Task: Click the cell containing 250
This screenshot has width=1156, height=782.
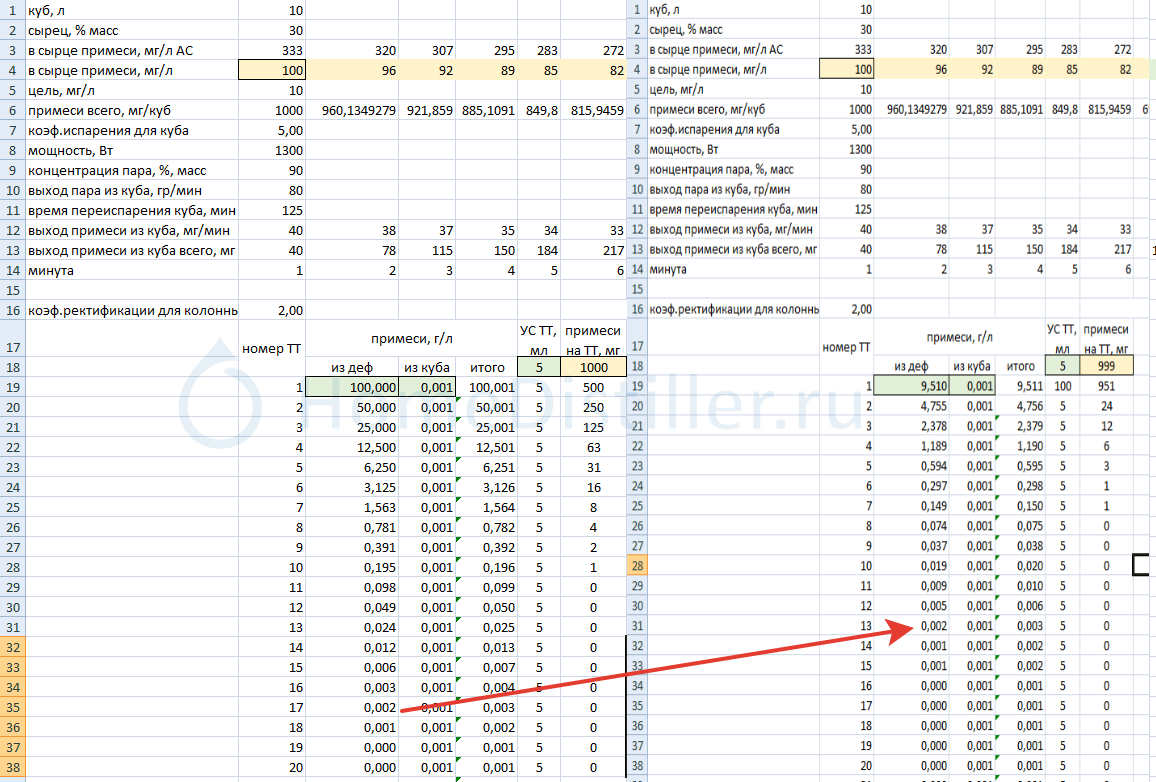Action: [x=593, y=408]
